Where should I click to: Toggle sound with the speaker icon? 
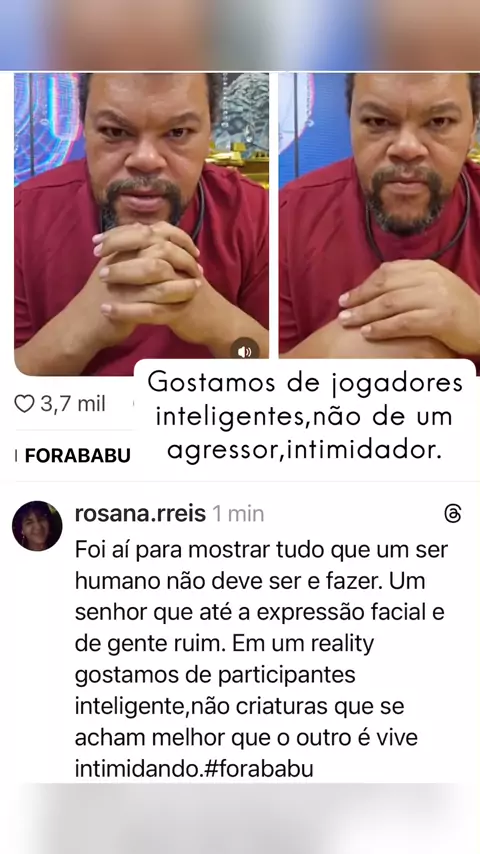(245, 352)
